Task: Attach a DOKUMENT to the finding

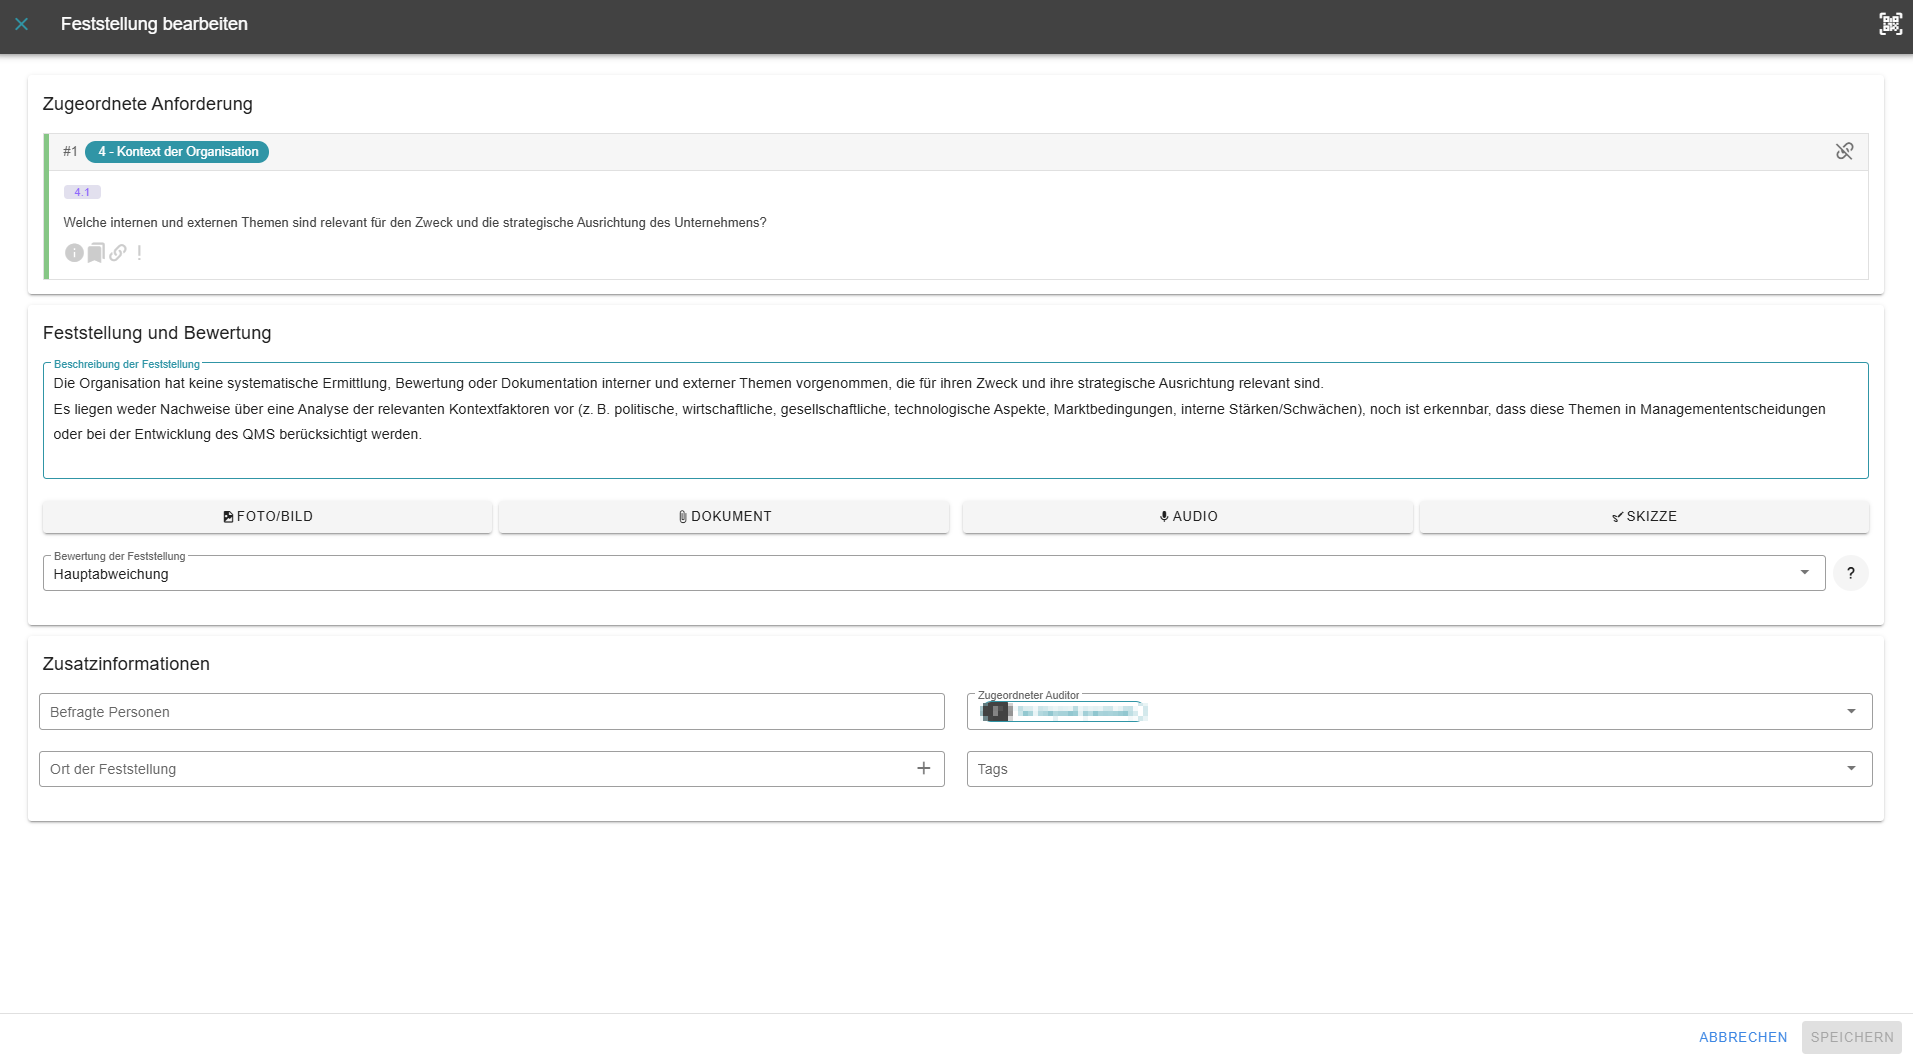Action: [724, 517]
